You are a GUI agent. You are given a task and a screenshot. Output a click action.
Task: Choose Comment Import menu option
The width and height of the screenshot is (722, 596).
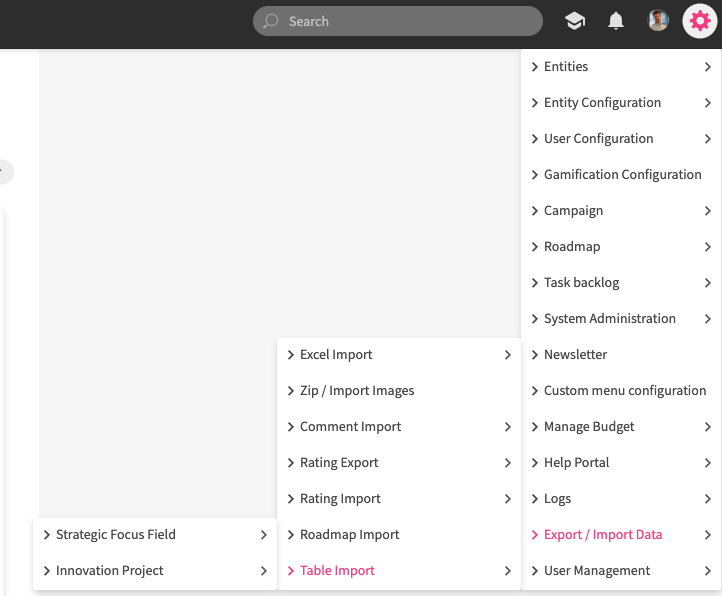click(x=350, y=427)
